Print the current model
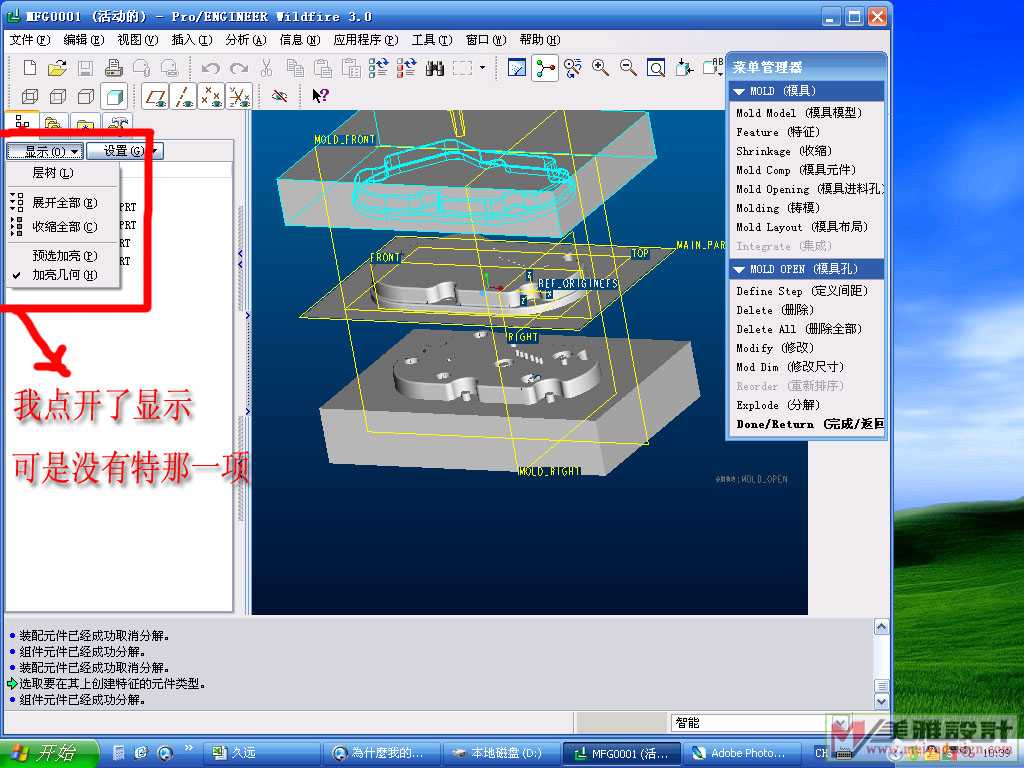 (114, 68)
